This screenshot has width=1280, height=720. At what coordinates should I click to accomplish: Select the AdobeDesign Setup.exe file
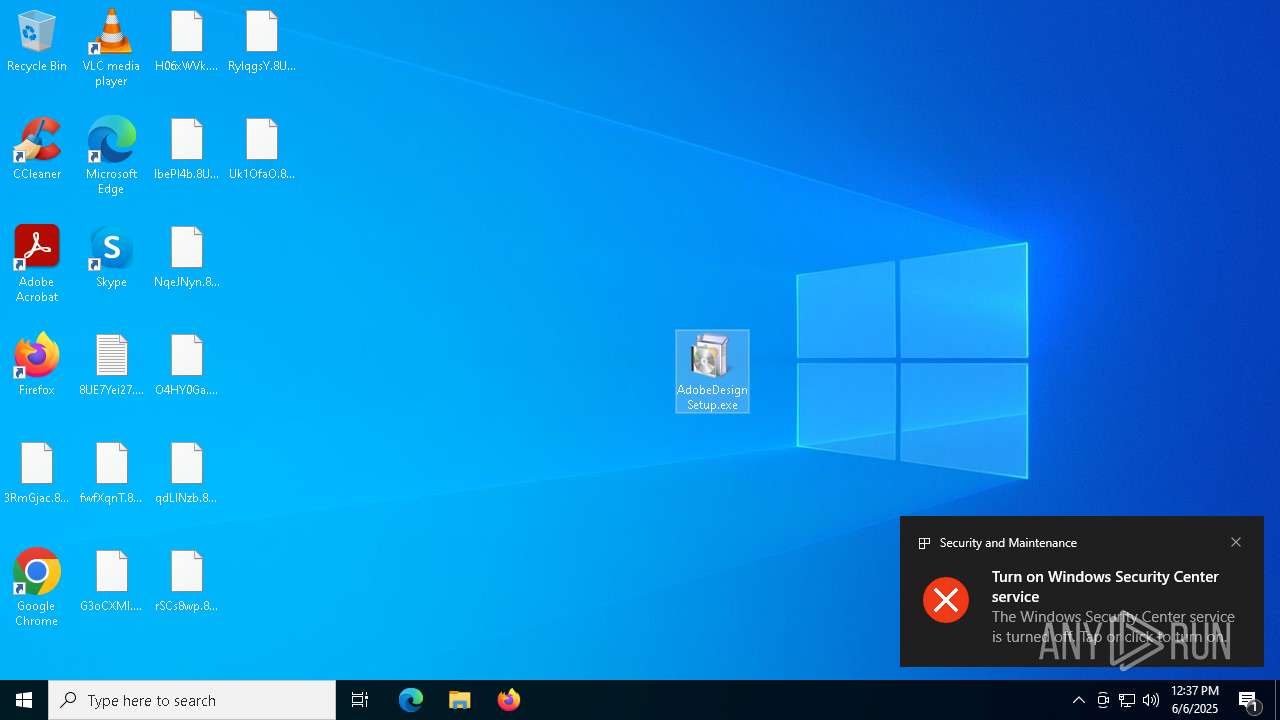712,371
